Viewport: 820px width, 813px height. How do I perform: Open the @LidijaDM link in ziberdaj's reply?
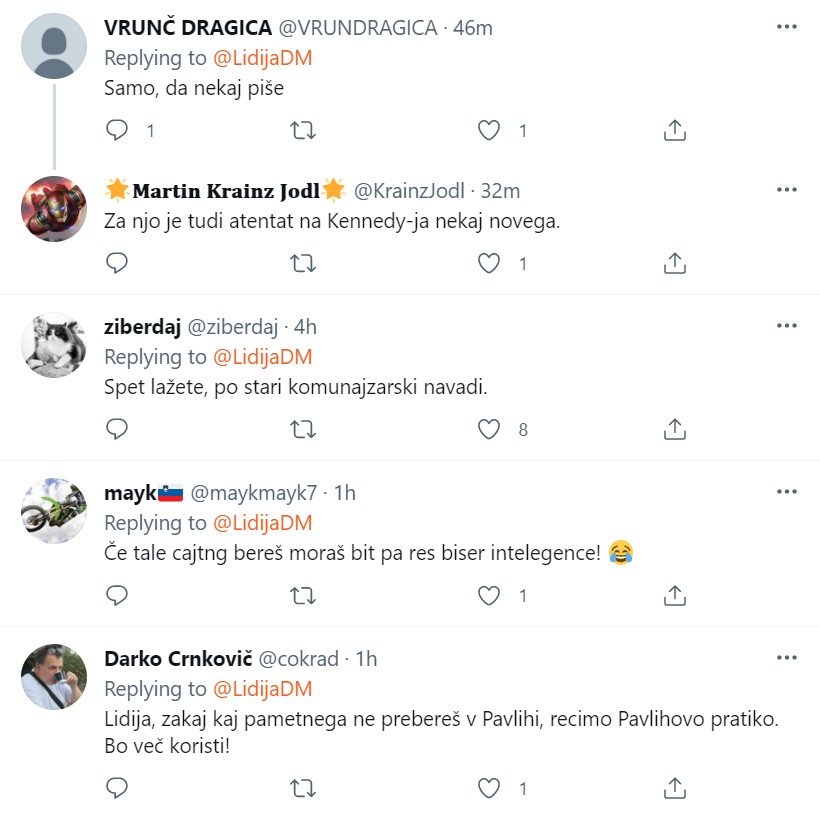tap(262, 357)
